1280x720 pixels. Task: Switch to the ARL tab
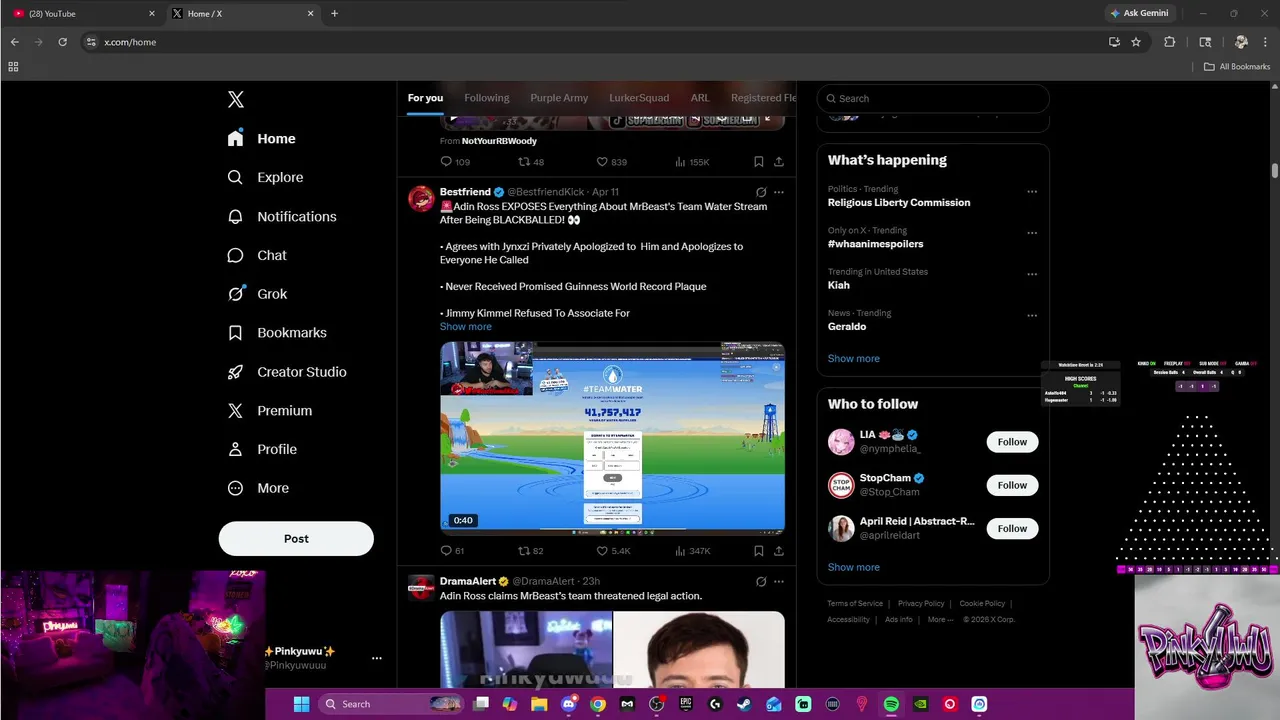click(x=700, y=98)
